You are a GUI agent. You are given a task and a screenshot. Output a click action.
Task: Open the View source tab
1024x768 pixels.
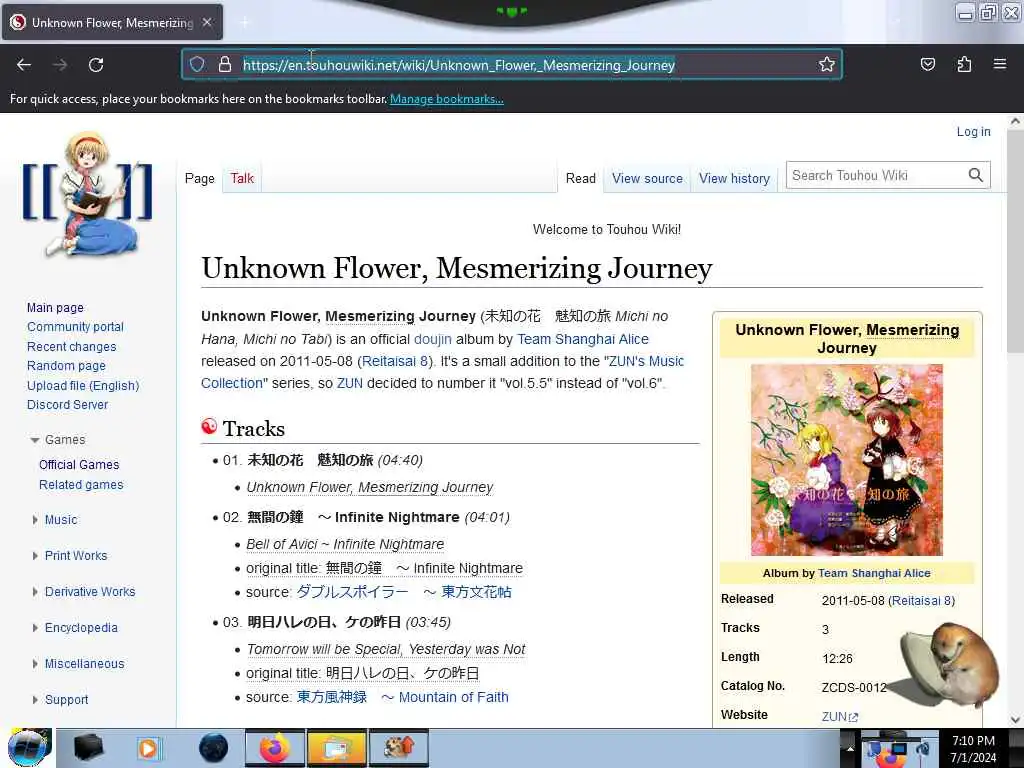coord(647,178)
